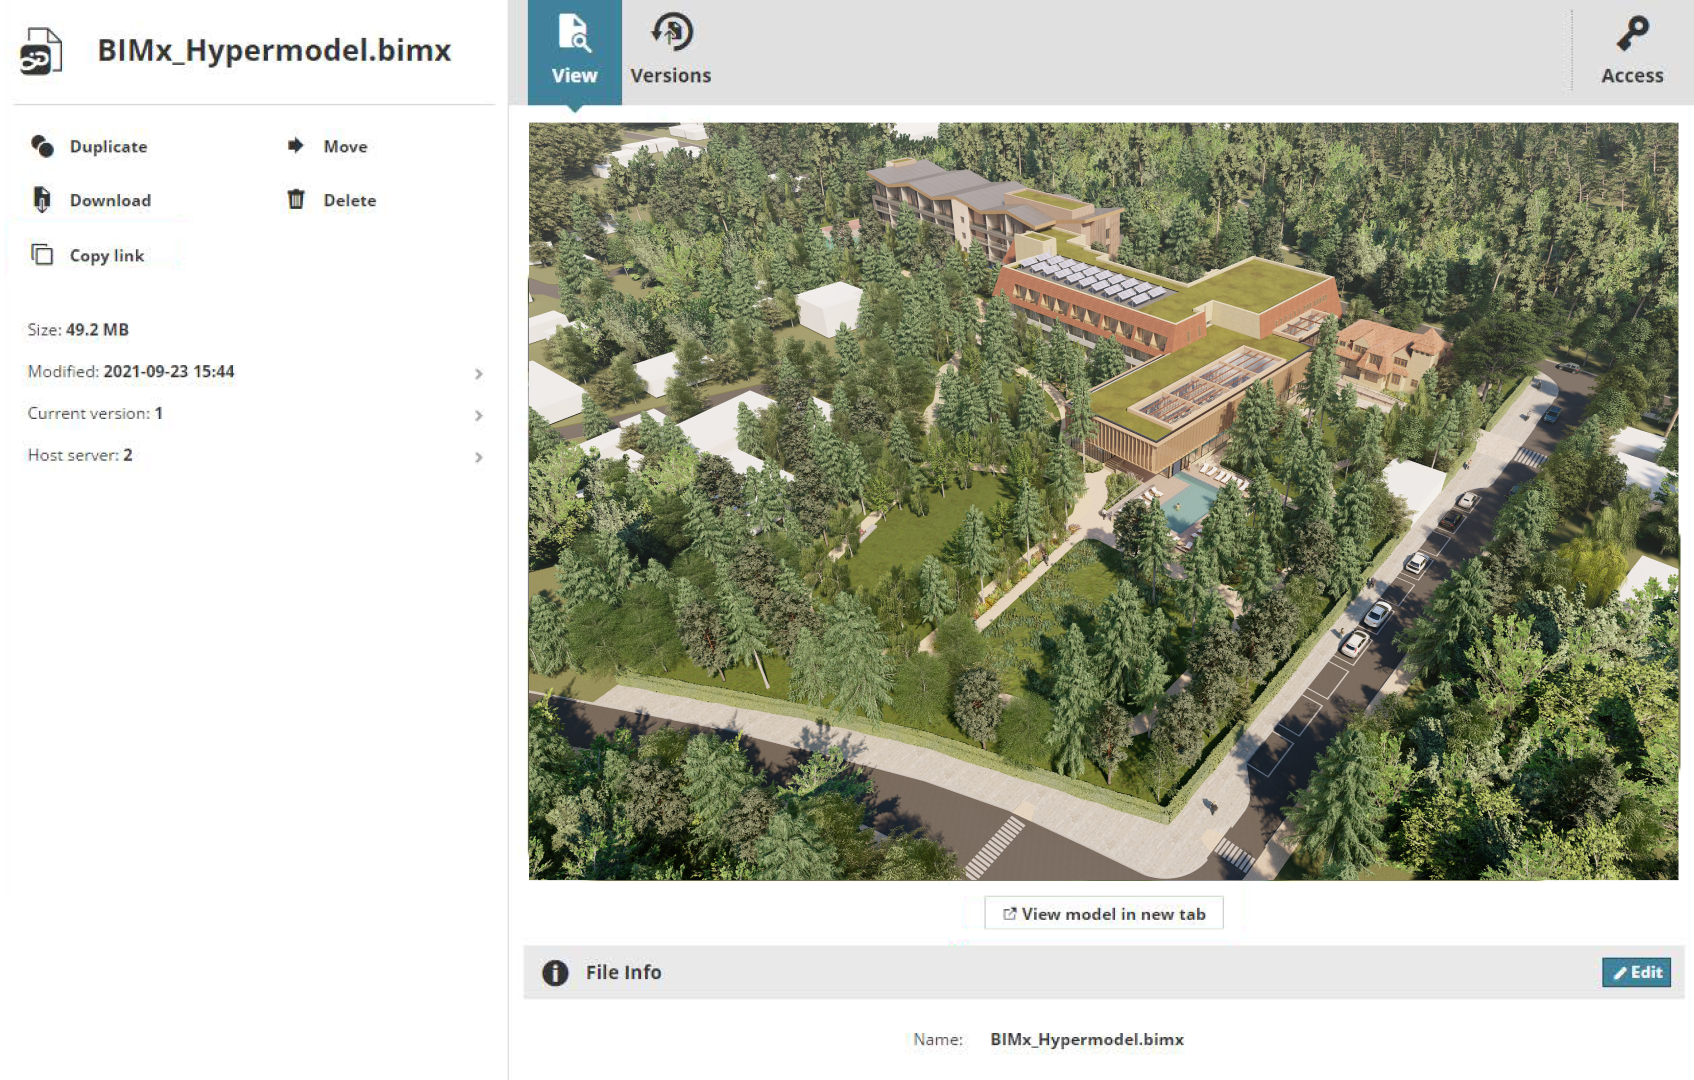This screenshot has width=1694, height=1080.
Task: Expand the Current version row chevron
Action: point(478,415)
